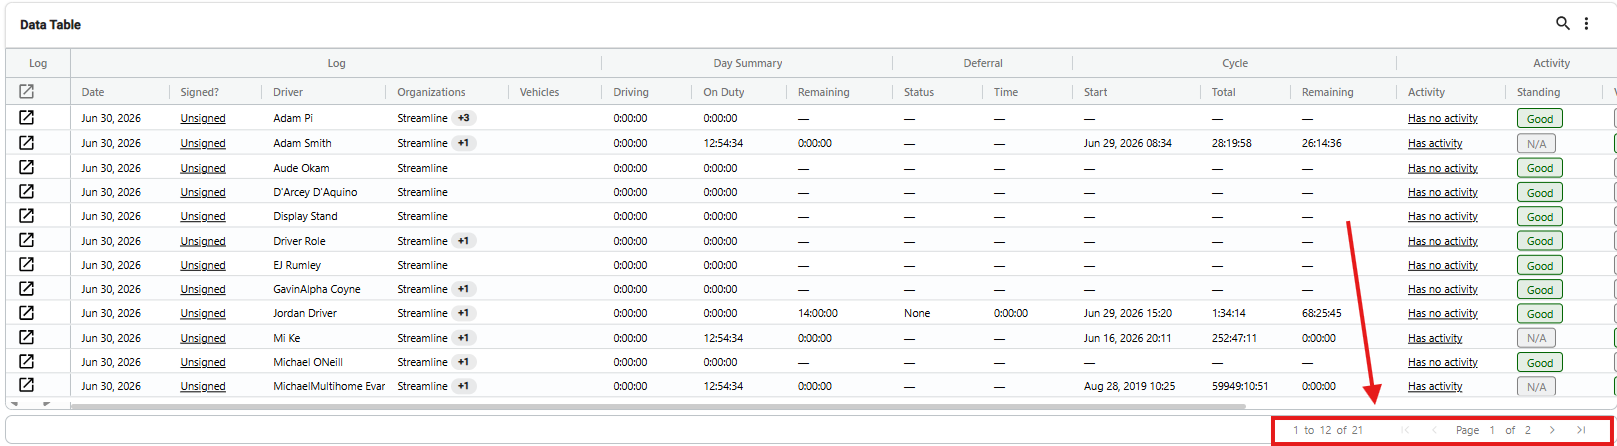The height and width of the screenshot is (446, 1617).
Task: Click Good standing badge for Adam Pi
Action: [1540, 119]
